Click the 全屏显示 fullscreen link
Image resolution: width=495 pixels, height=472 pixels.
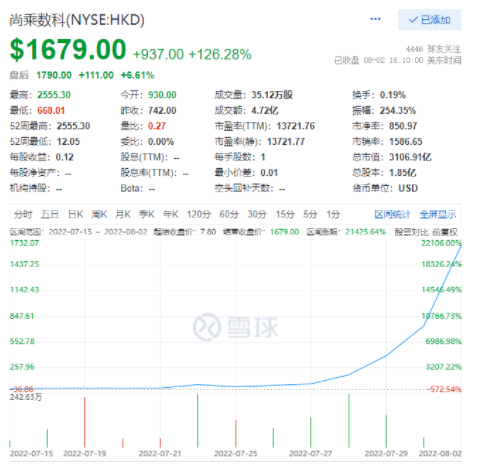(438, 215)
